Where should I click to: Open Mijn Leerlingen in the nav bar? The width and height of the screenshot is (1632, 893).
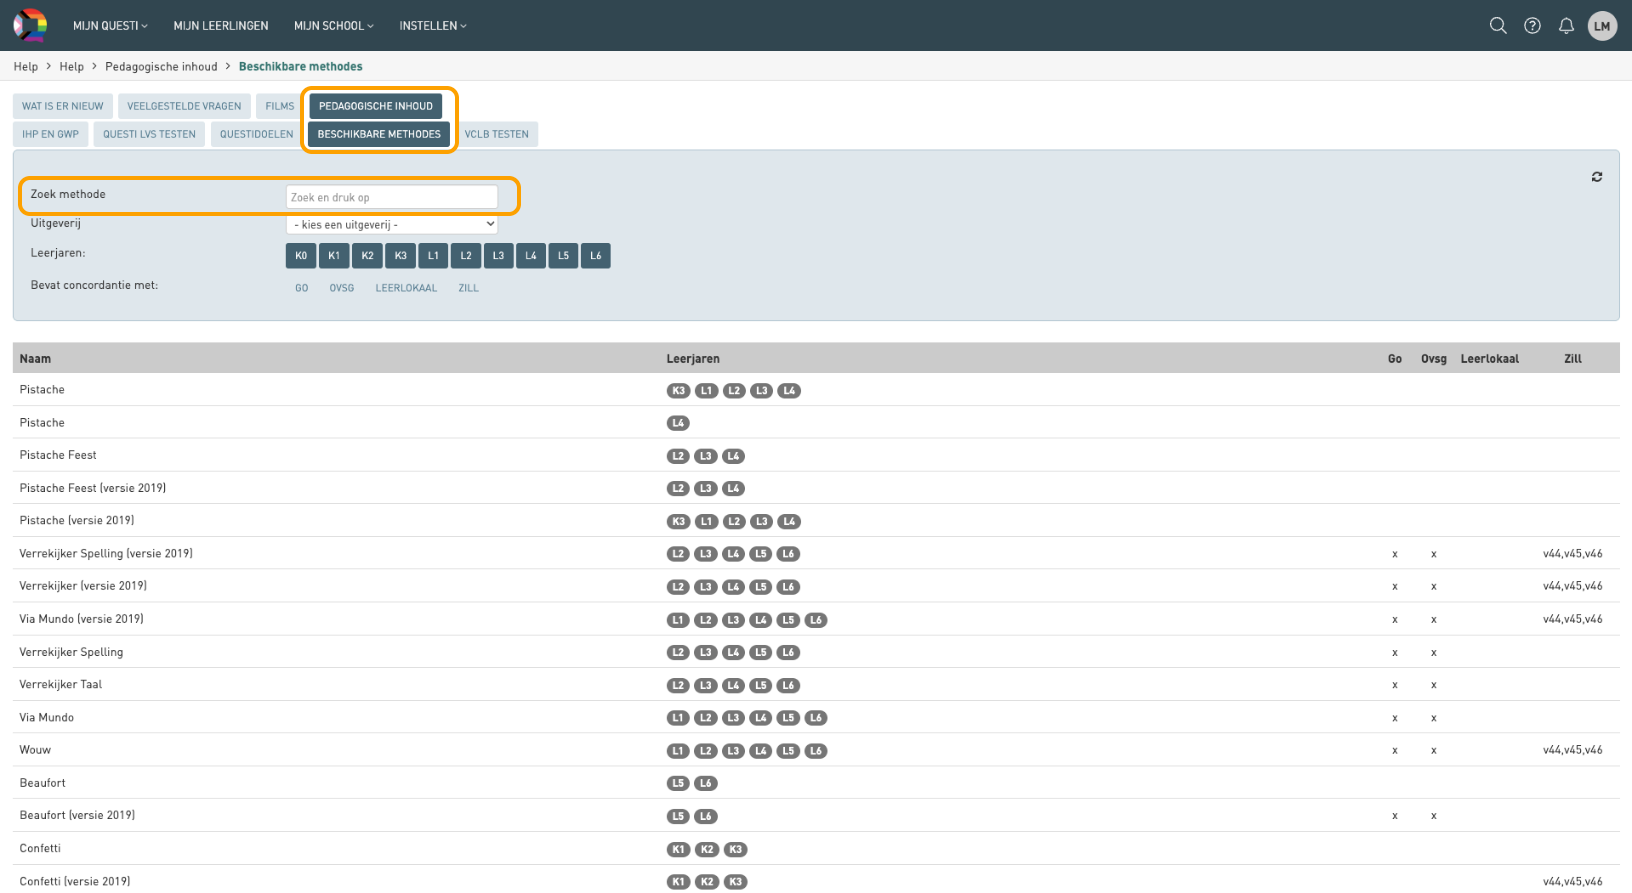pos(221,26)
